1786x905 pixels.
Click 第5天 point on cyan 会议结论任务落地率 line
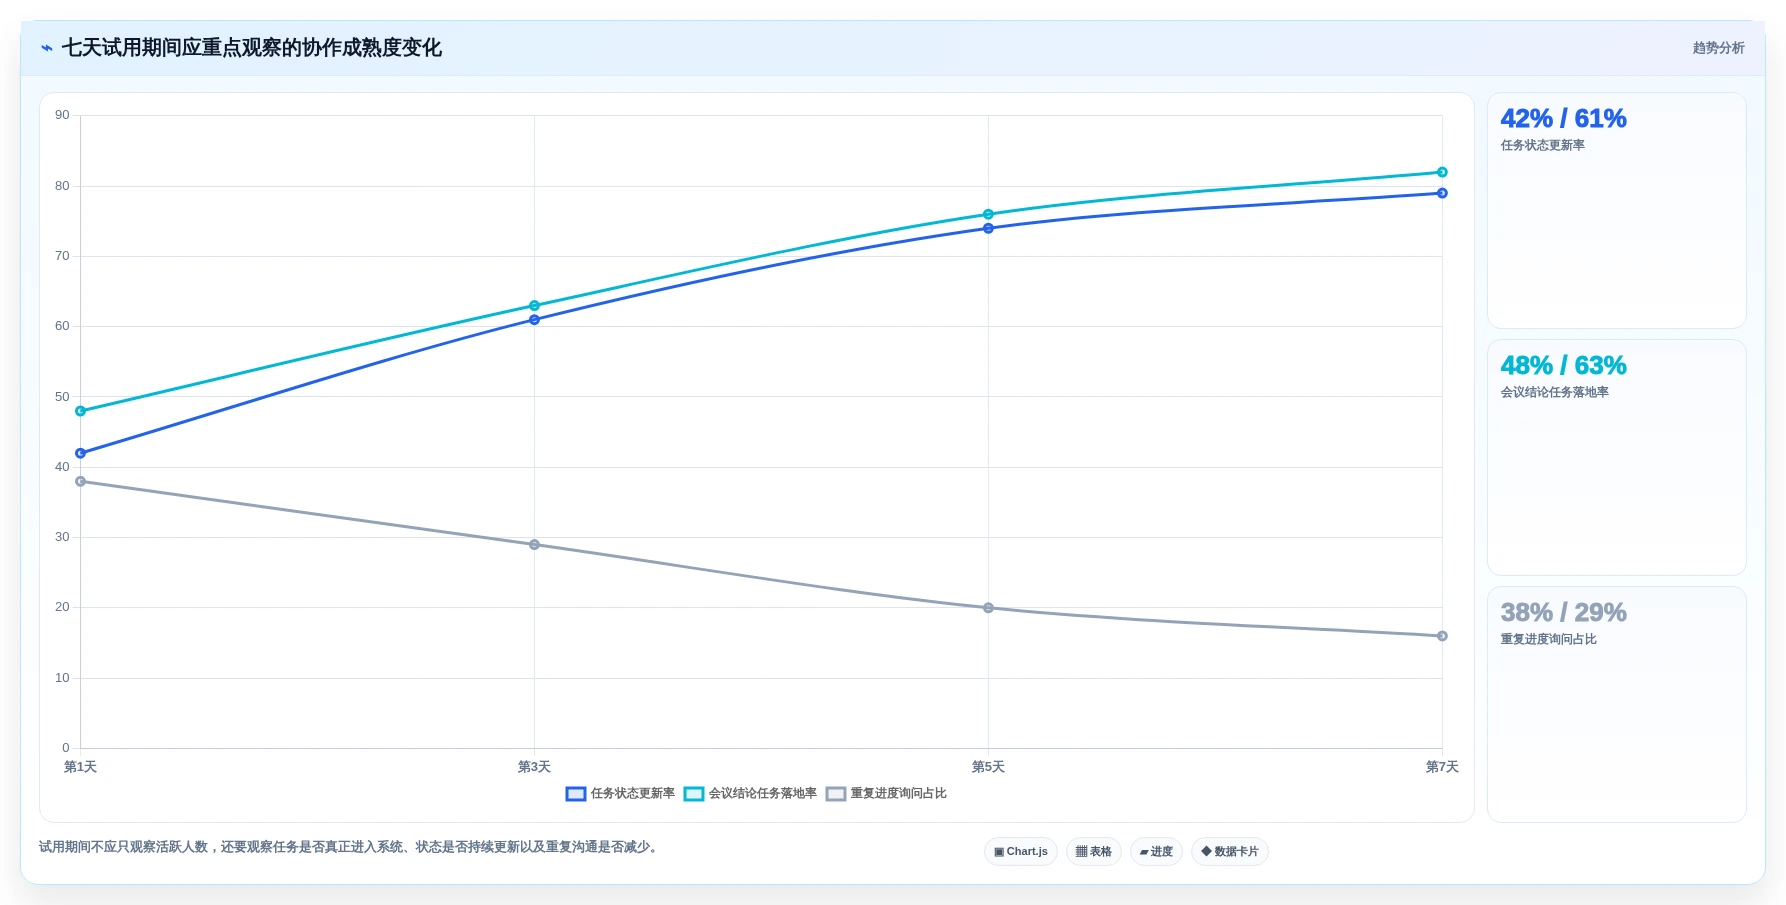click(x=988, y=214)
